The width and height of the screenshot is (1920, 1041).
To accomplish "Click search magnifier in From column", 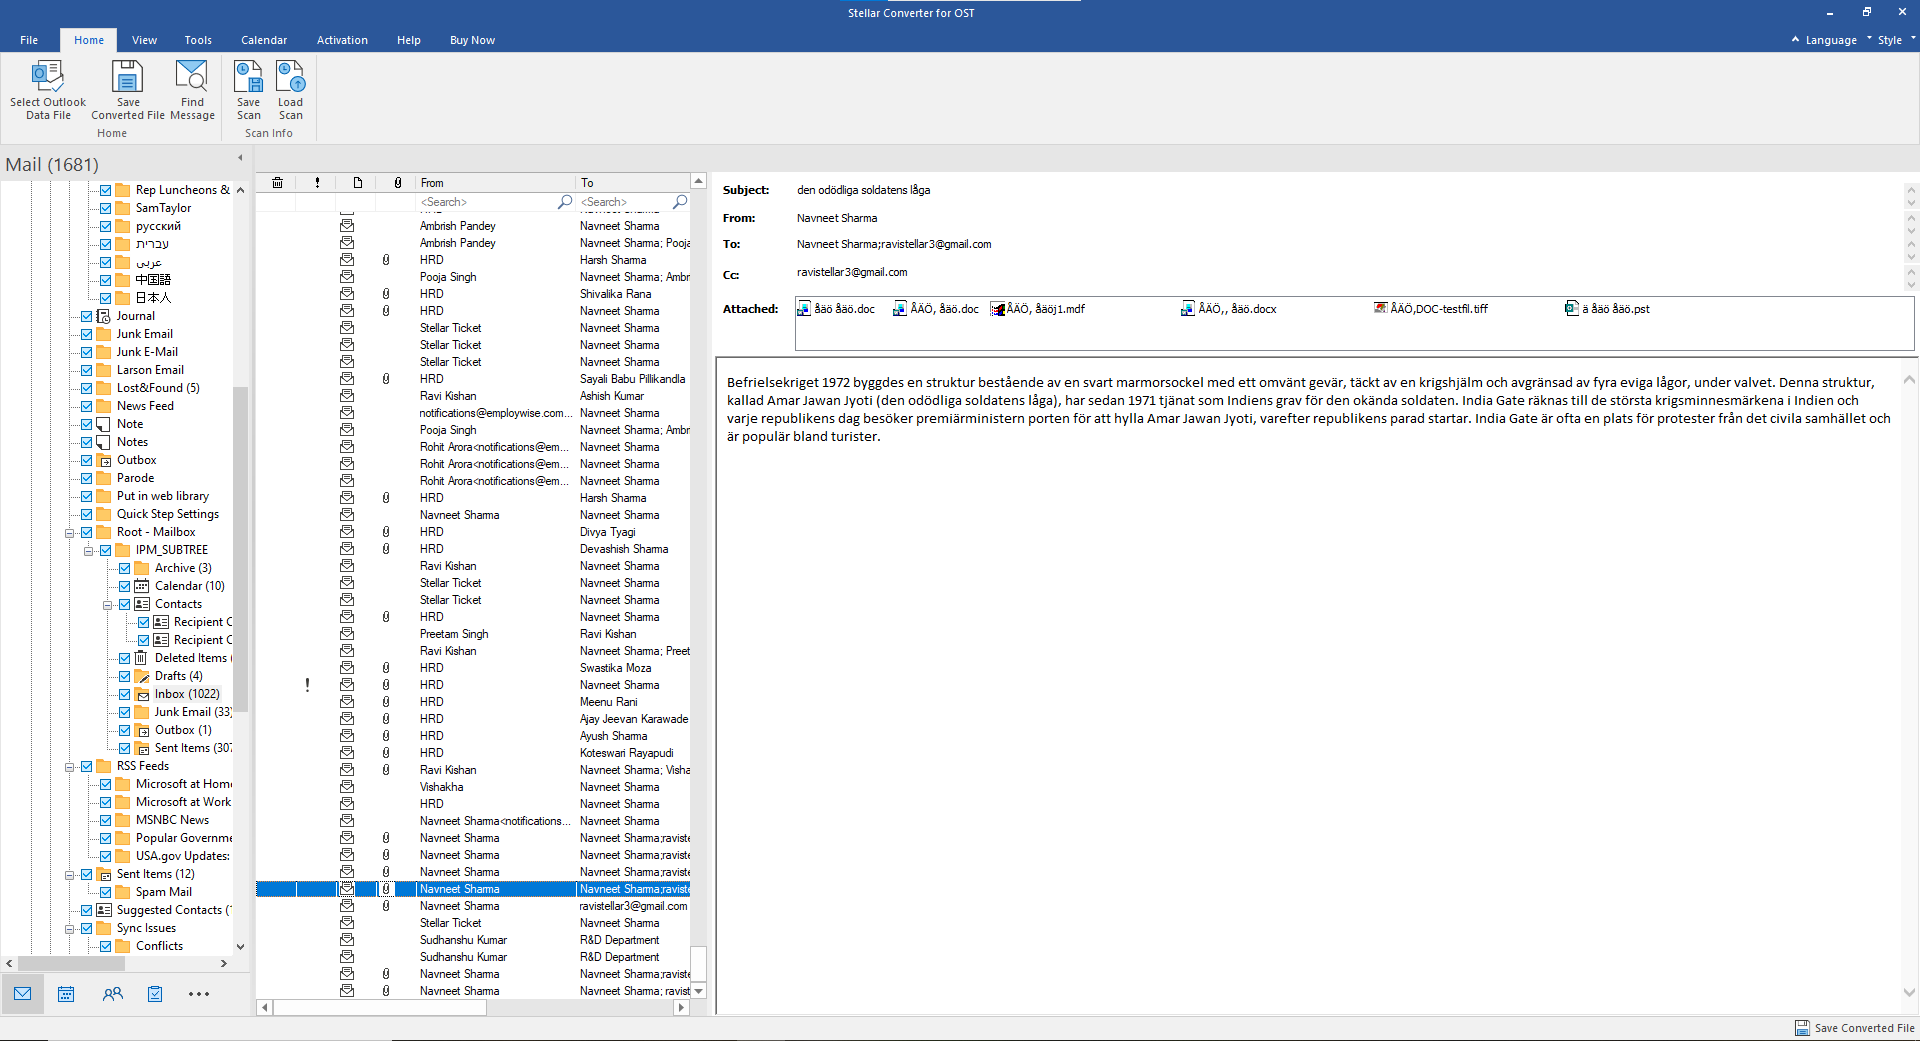I will point(565,202).
